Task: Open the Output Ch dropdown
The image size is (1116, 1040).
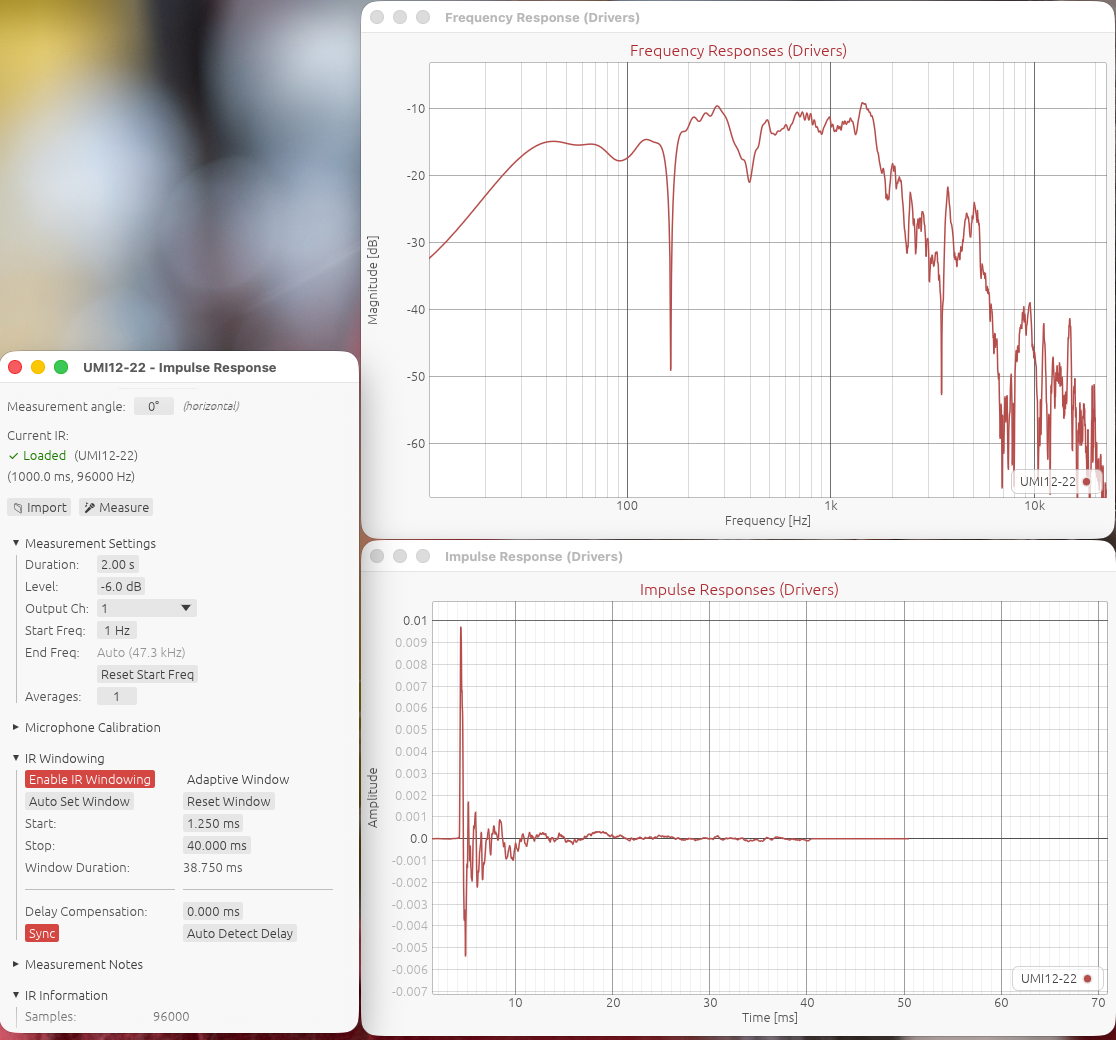Action: (146, 608)
